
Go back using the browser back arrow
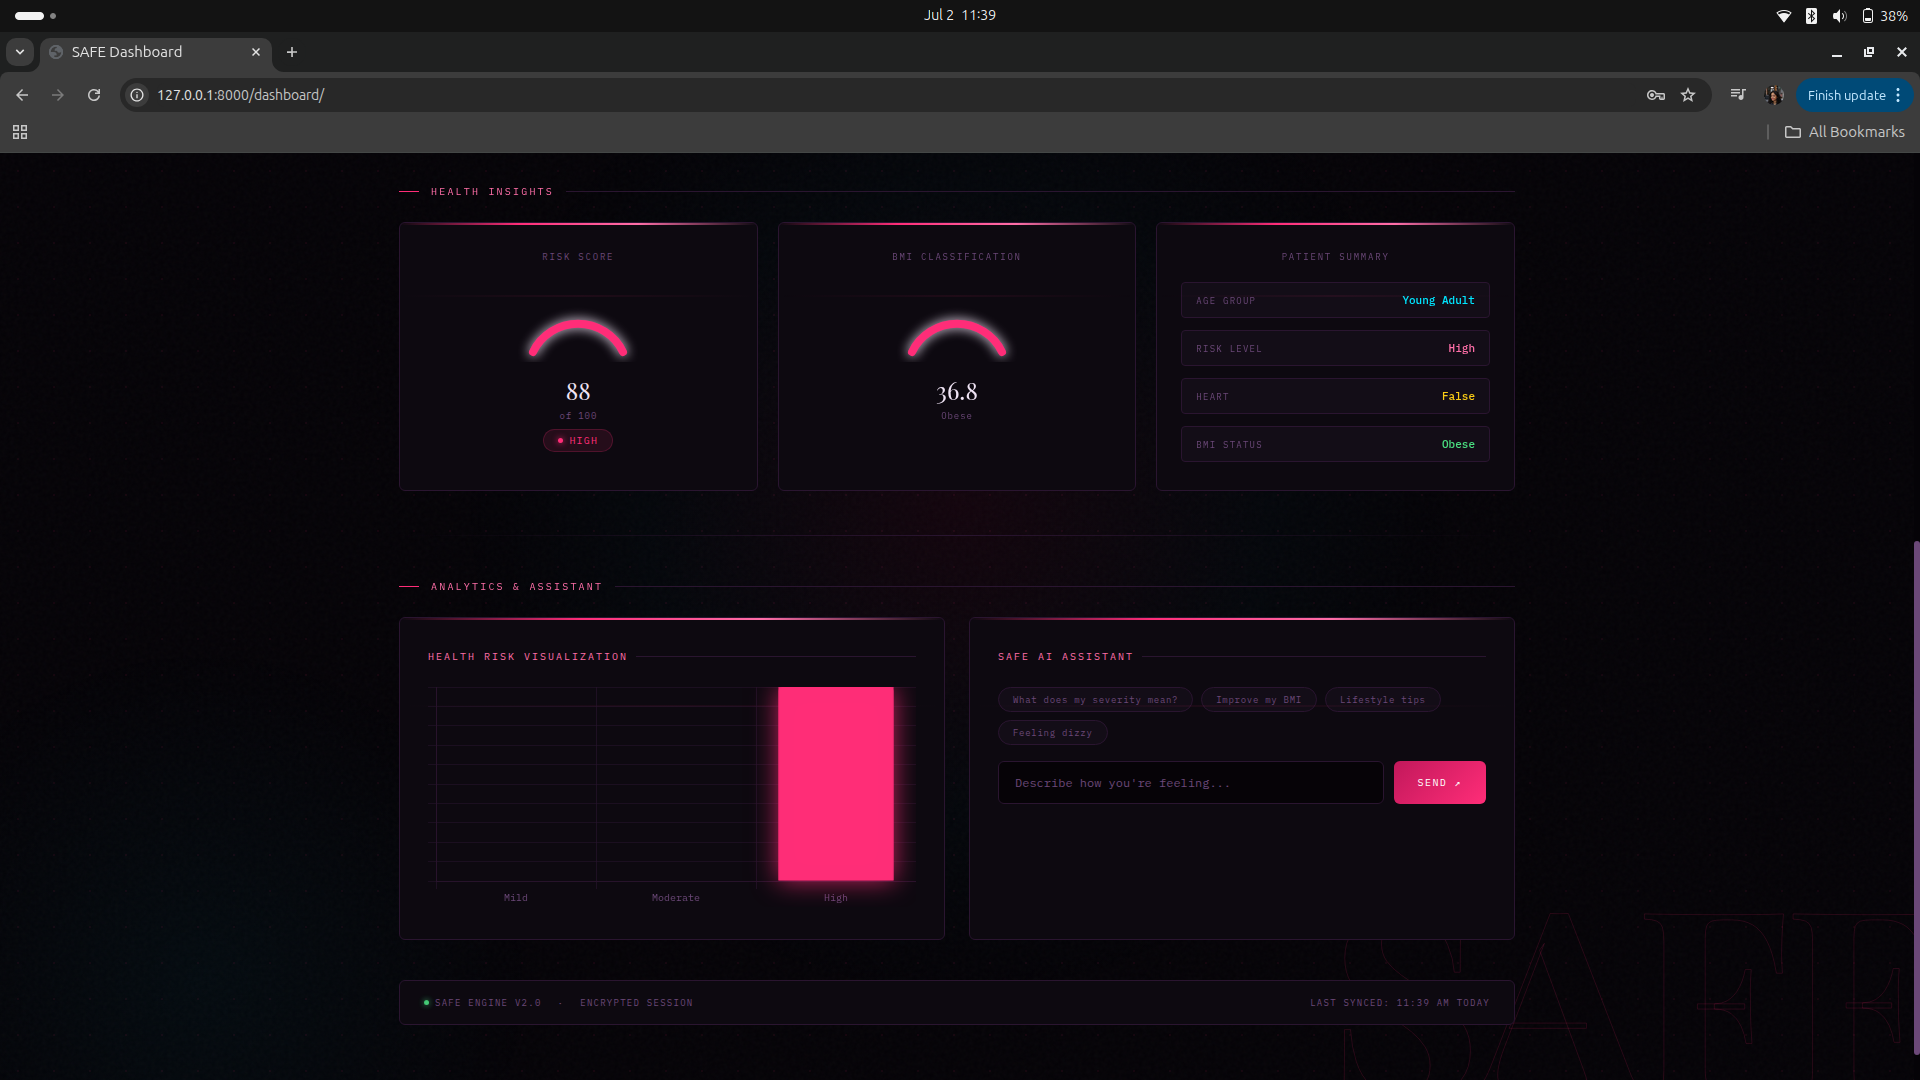tap(22, 95)
